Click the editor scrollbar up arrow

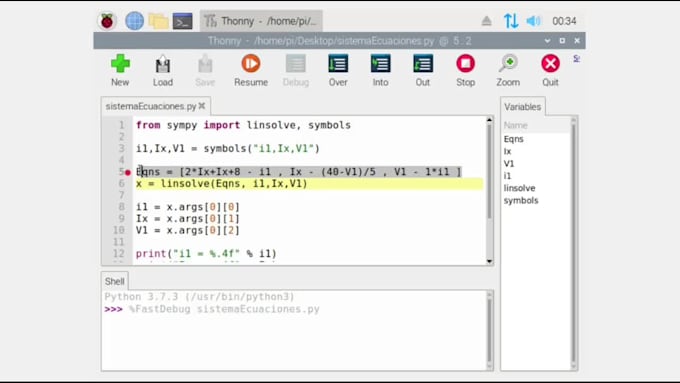click(489, 120)
